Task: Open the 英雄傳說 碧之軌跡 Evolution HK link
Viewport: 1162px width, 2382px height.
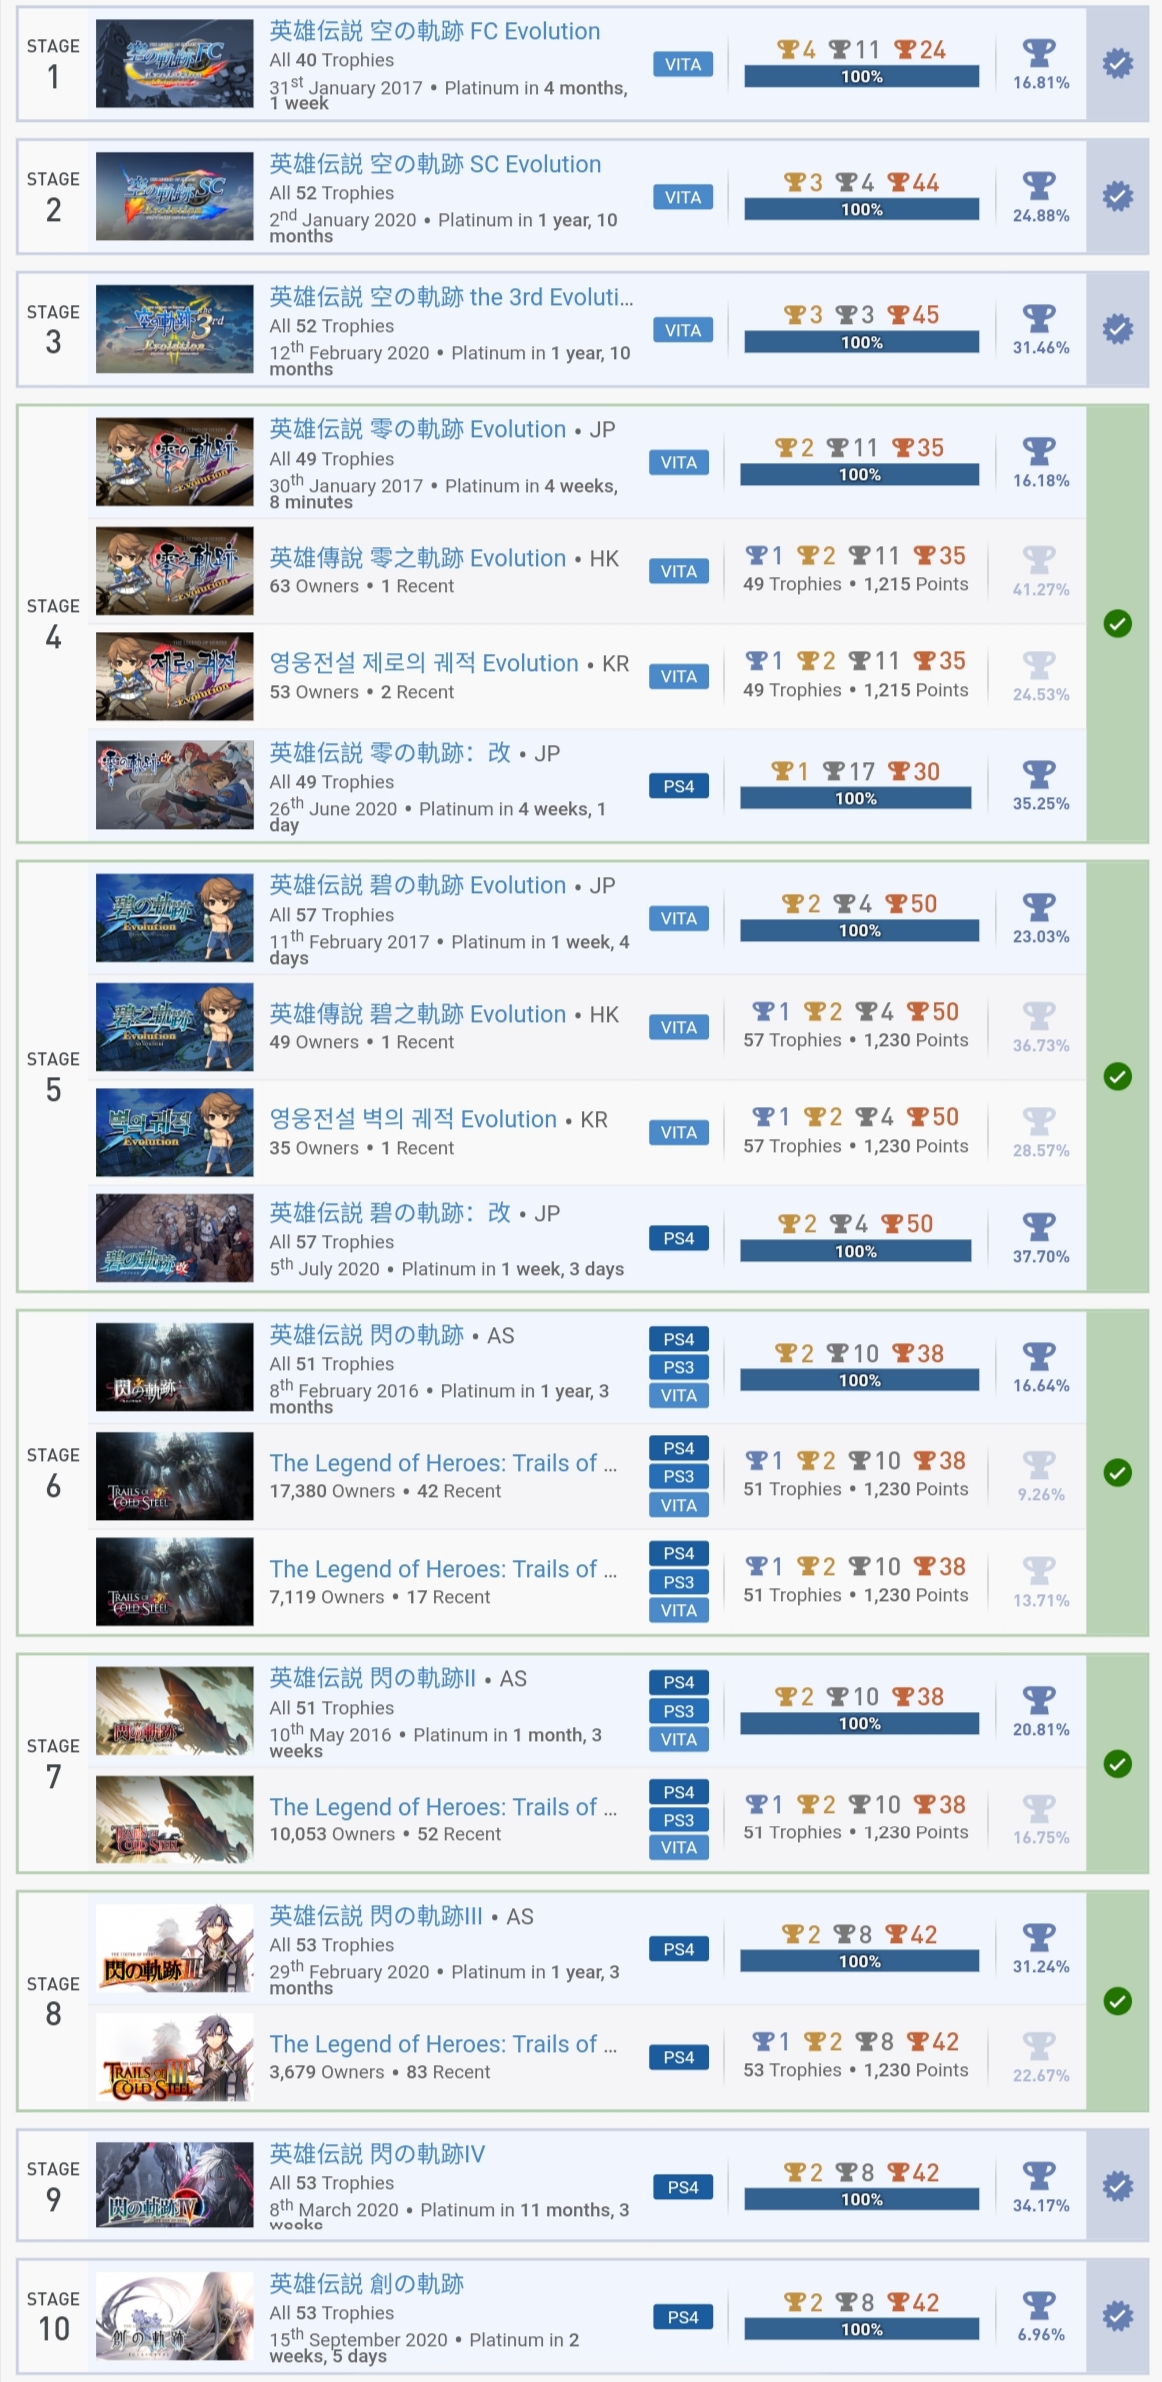Action: click(x=418, y=1014)
